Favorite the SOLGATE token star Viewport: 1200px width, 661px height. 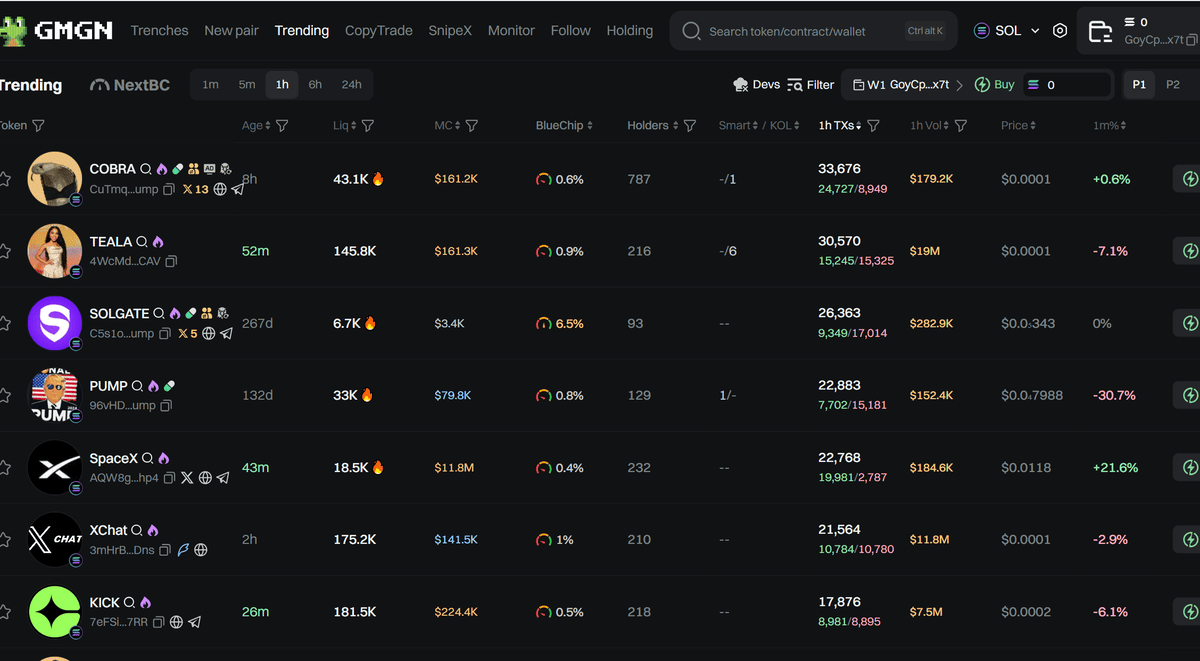pyautogui.click(x=5, y=323)
